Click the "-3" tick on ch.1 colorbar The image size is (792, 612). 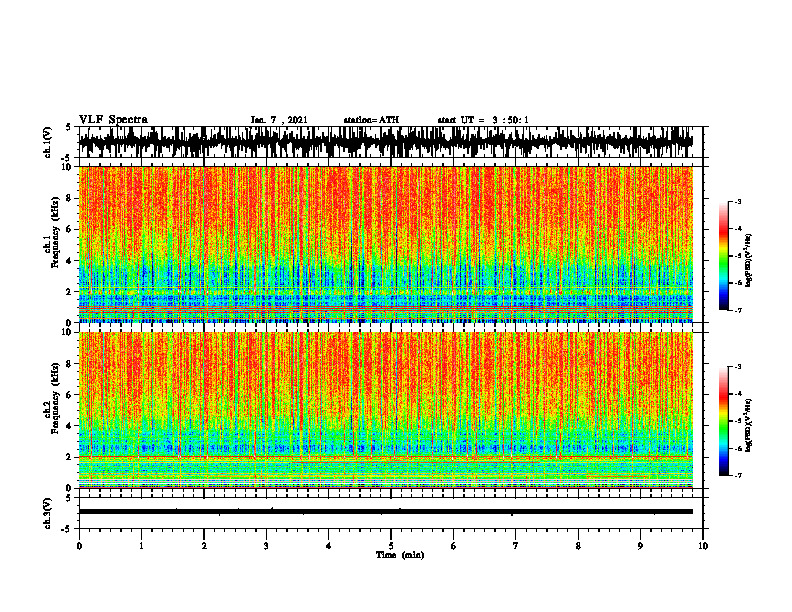737,201
